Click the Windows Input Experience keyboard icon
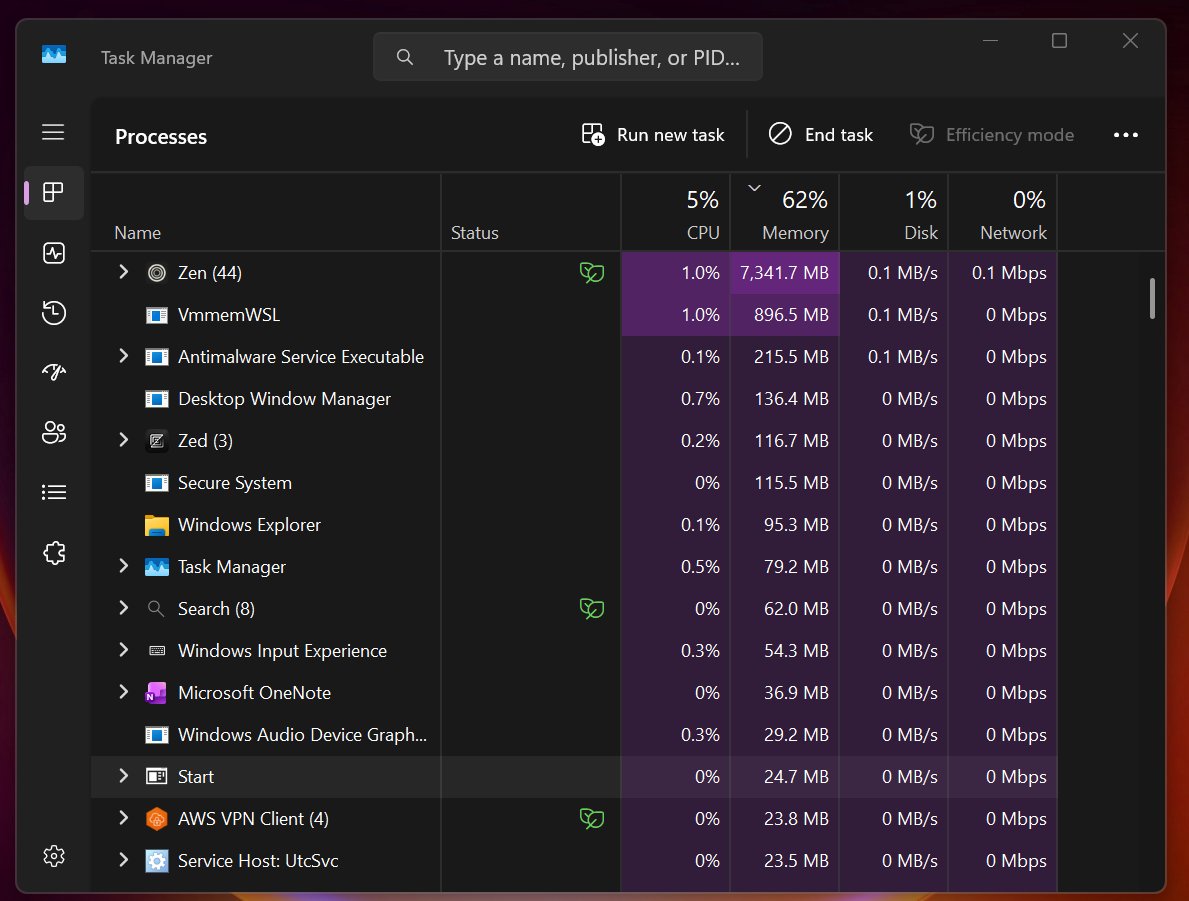This screenshot has width=1189, height=901. click(x=157, y=651)
